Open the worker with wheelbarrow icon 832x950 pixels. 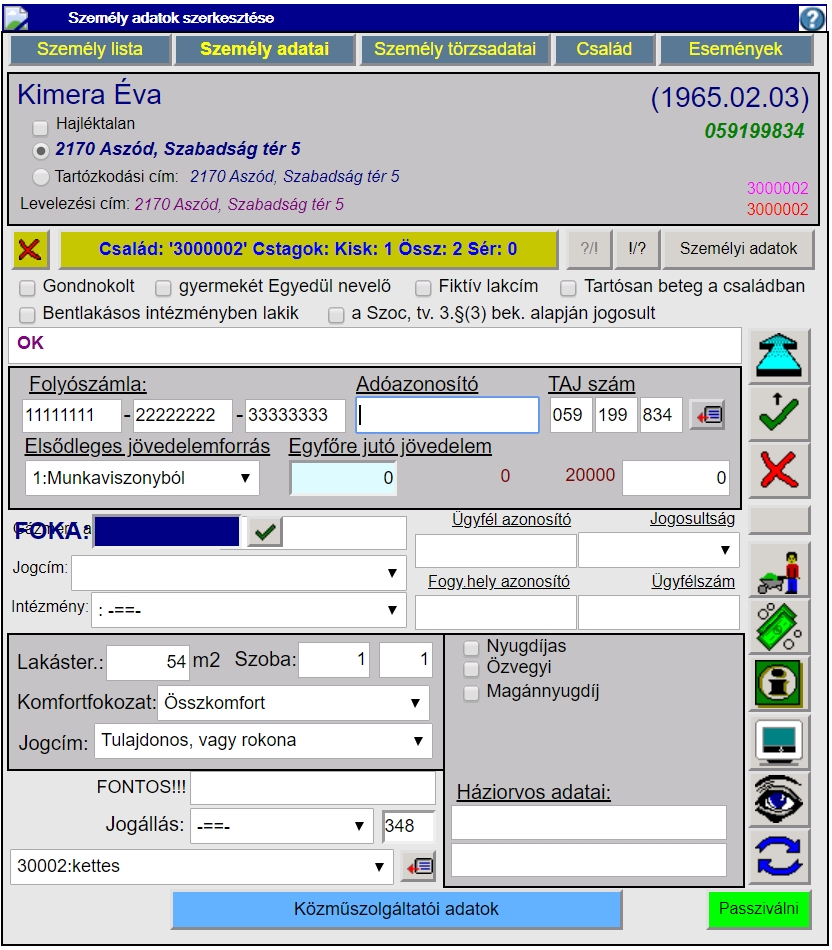(x=779, y=572)
